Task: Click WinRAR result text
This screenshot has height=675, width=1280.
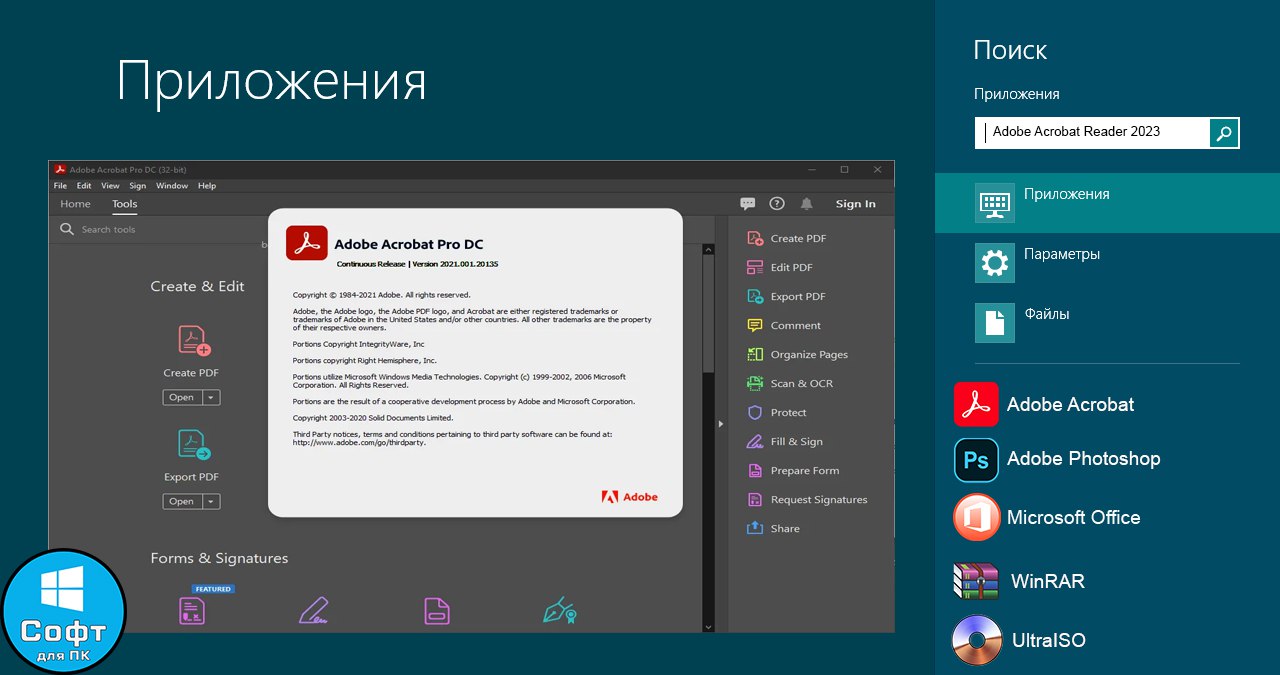Action: pos(1047,581)
